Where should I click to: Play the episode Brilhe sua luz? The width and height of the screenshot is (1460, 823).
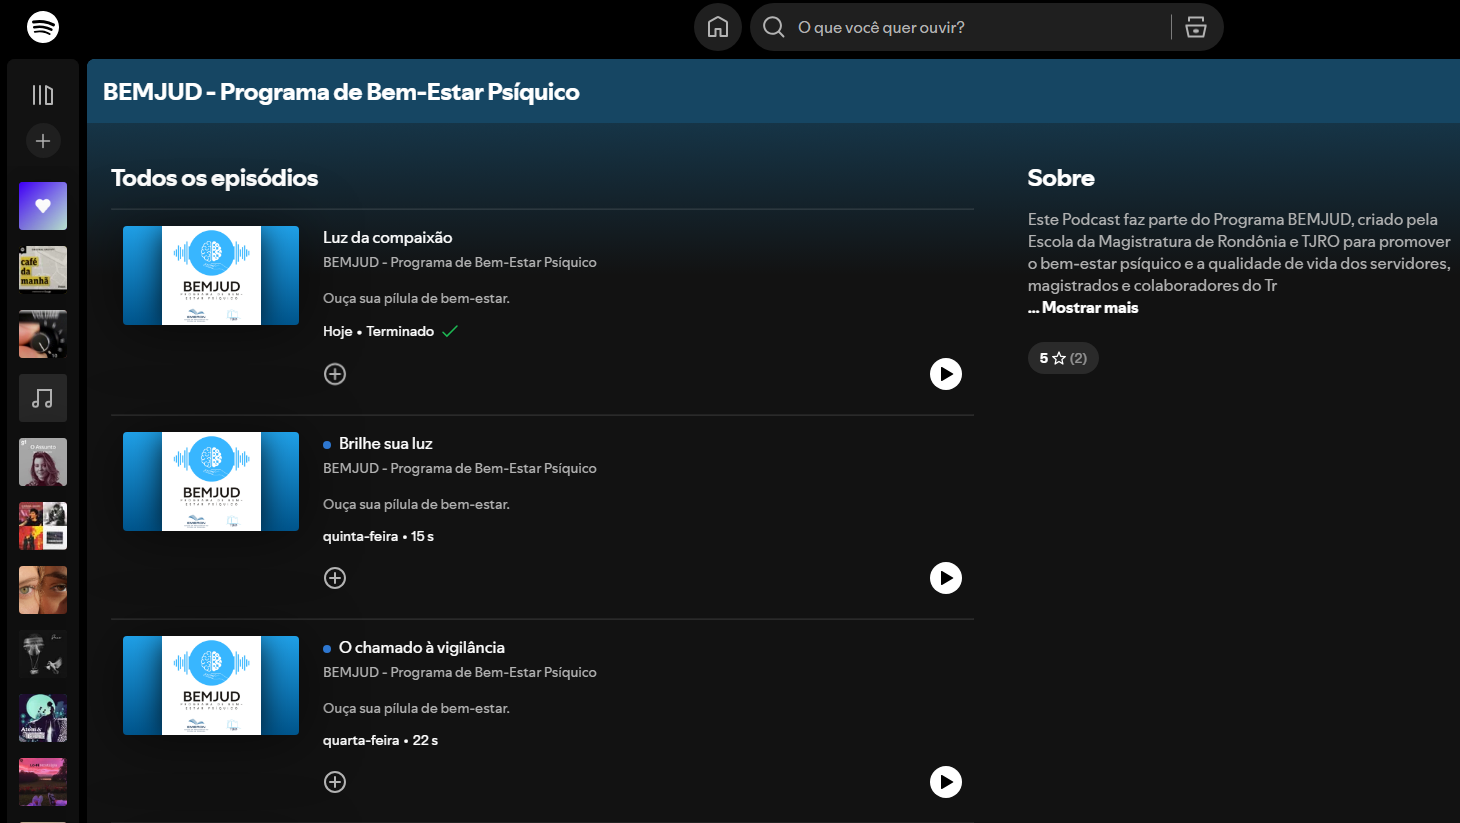(x=945, y=578)
